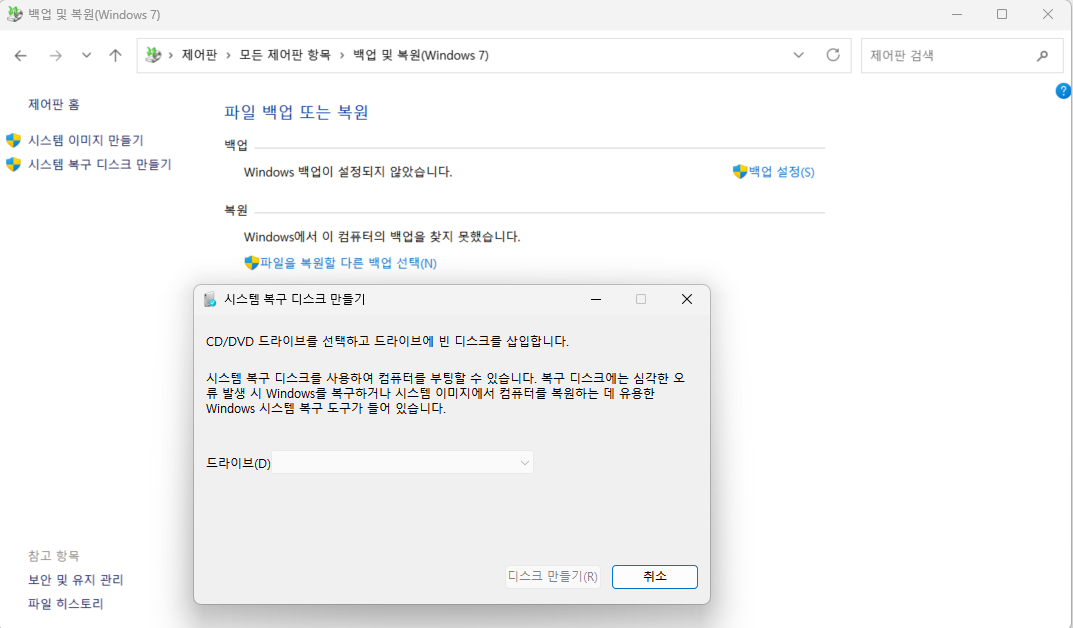Click the 디스크 만들기(R) button
The height and width of the screenshot is (628, 1073).
click(552, 577)
